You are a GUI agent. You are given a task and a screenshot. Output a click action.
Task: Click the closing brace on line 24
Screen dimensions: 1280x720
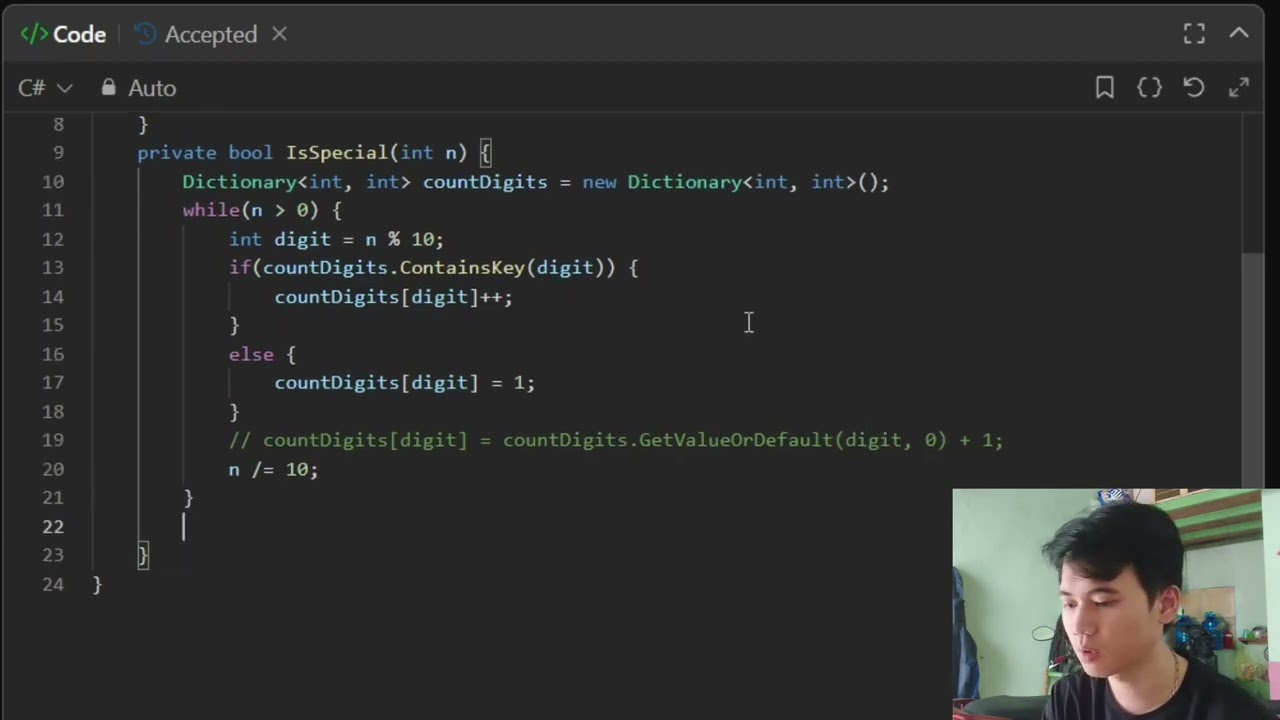97,584
